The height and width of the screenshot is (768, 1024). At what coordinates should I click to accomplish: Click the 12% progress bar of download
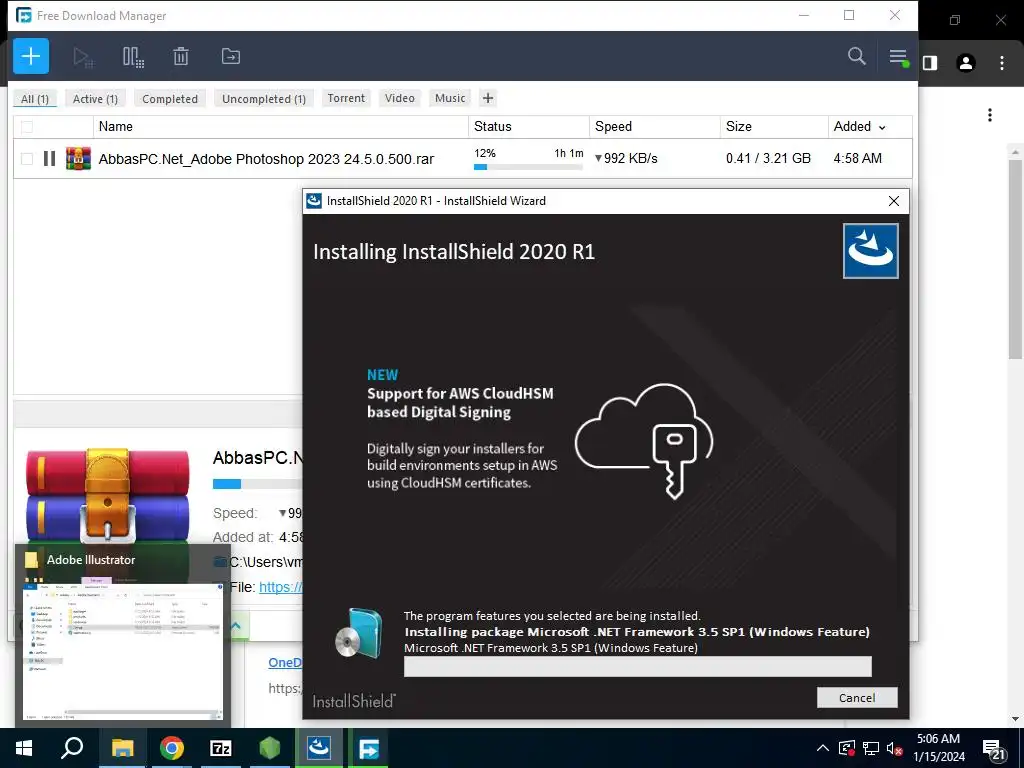point(528,167)
